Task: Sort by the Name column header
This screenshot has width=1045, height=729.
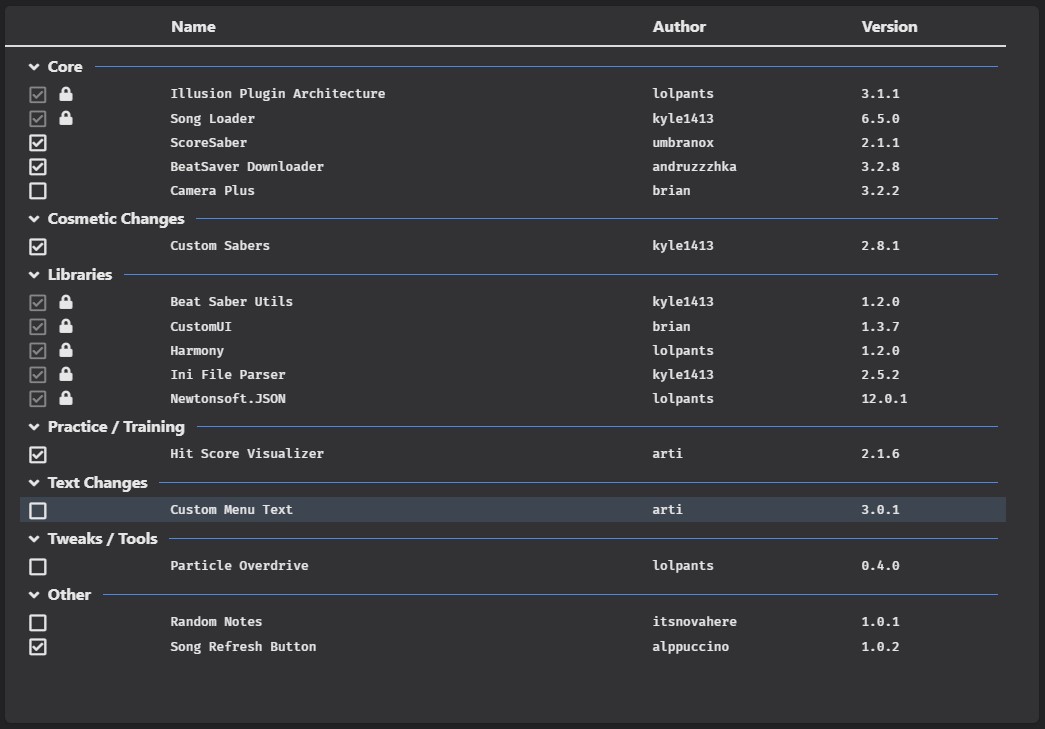Action: (193, 27)
